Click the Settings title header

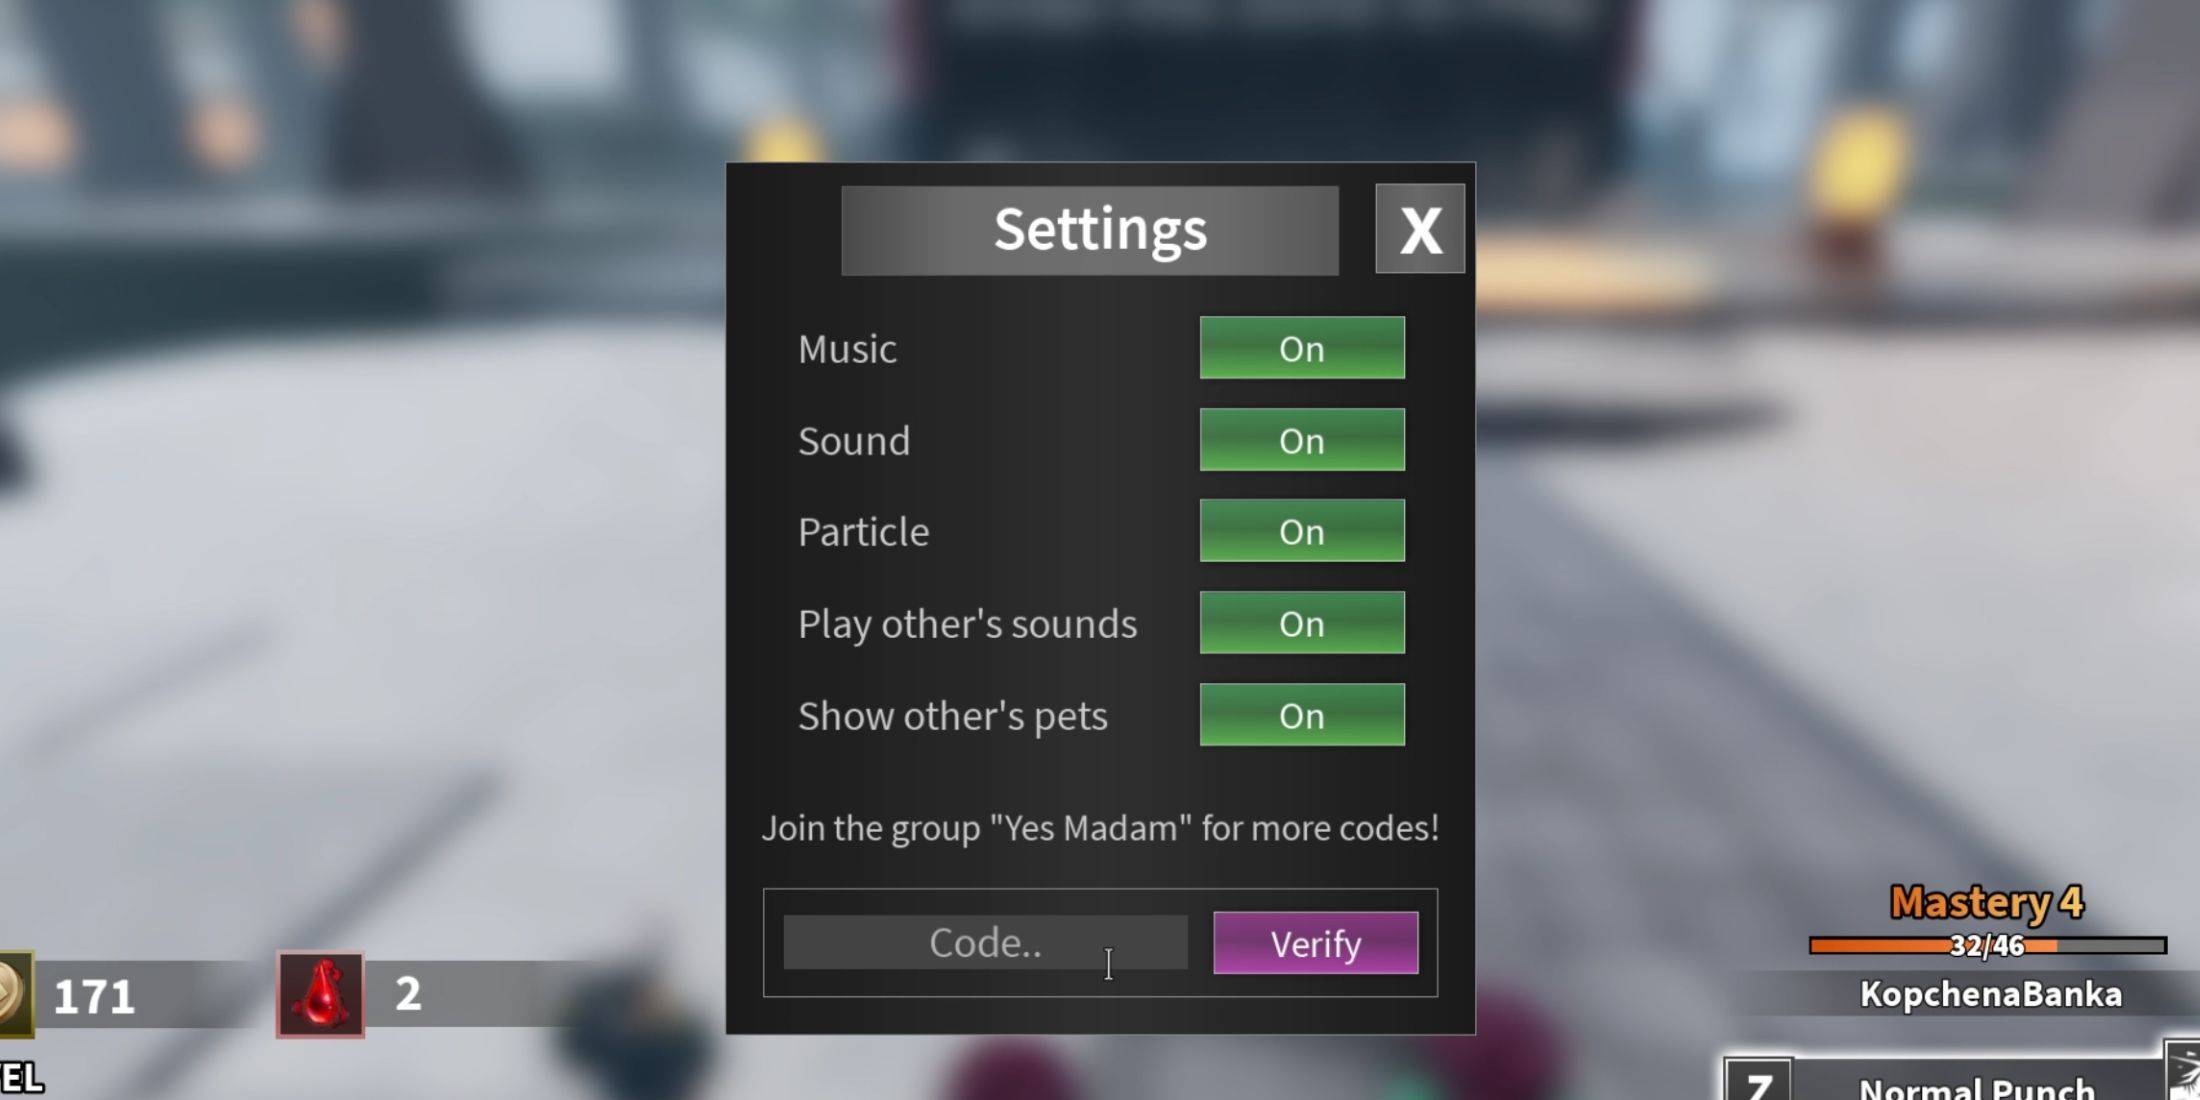(1099, 227)
